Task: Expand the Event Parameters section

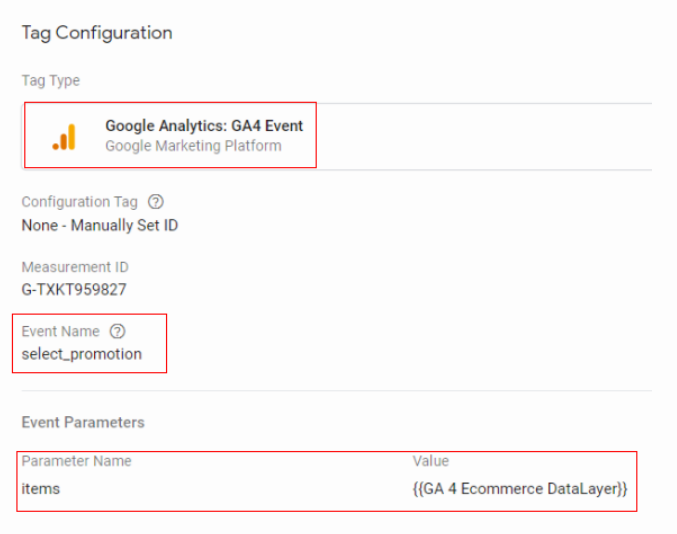Action: [x=83, y=422]
